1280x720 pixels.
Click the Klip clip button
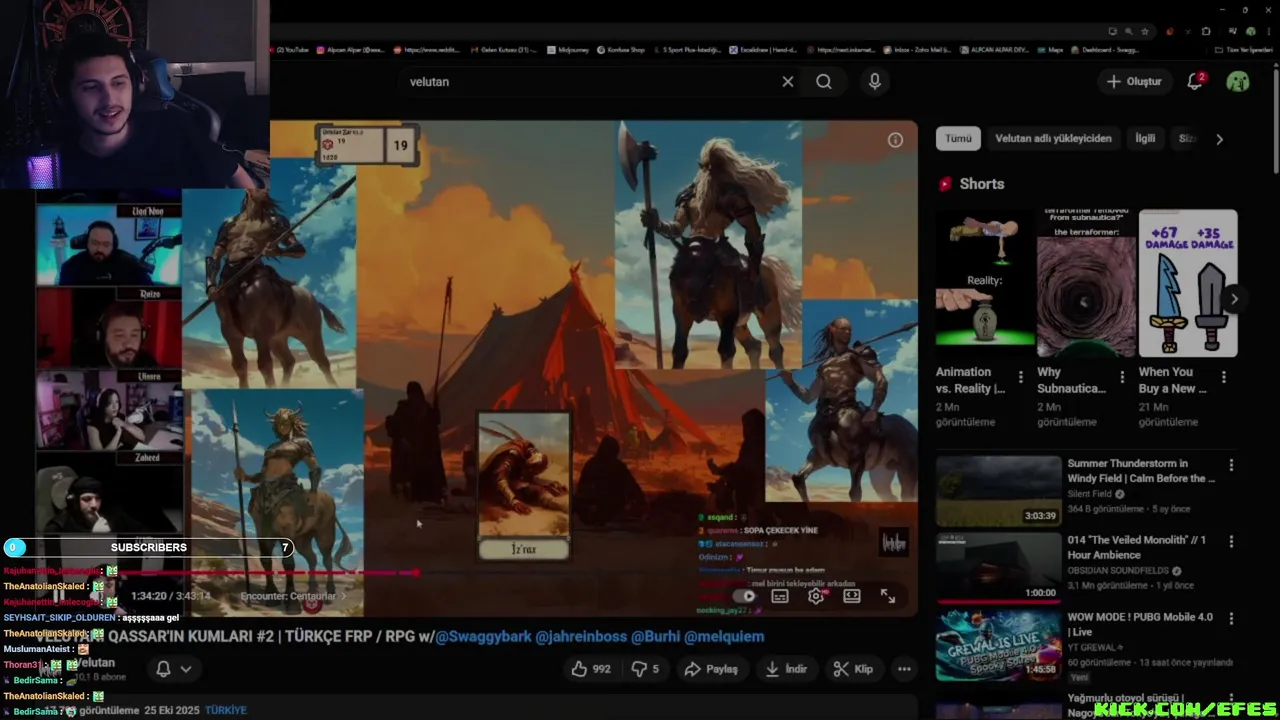(x=853, y=669)
